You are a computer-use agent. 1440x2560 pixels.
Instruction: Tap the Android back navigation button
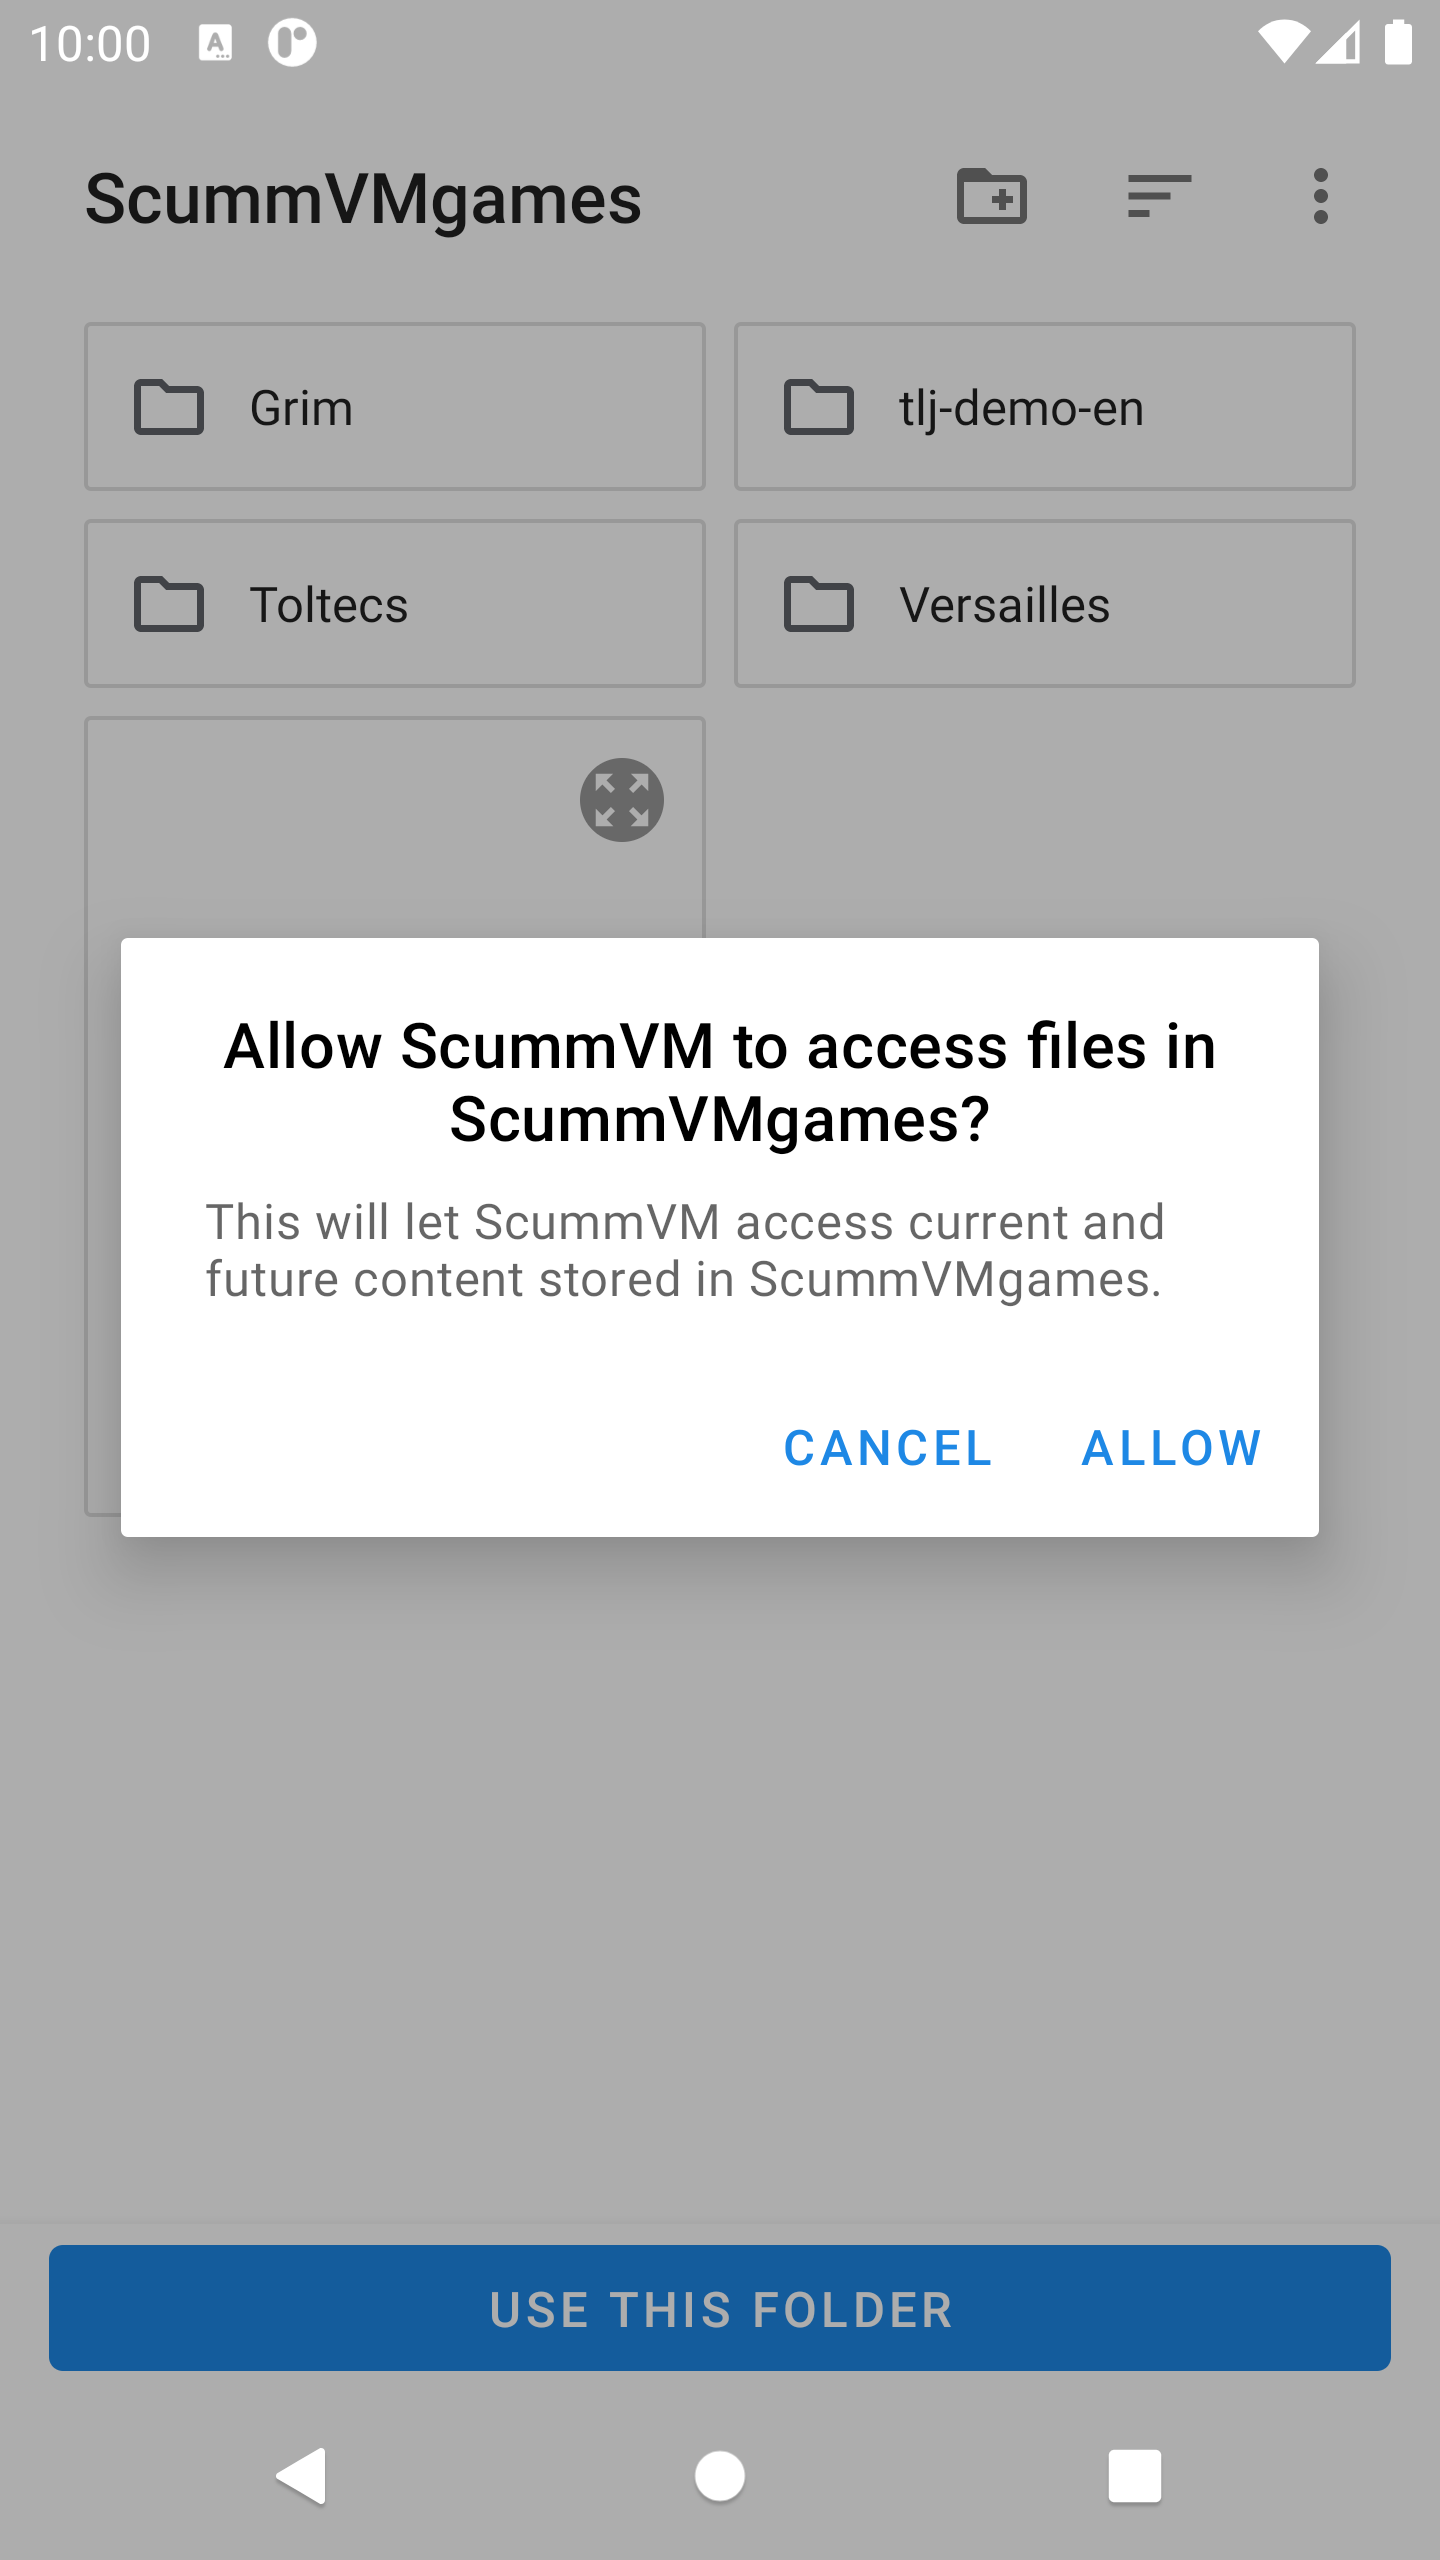click(x=302, y=2476)
